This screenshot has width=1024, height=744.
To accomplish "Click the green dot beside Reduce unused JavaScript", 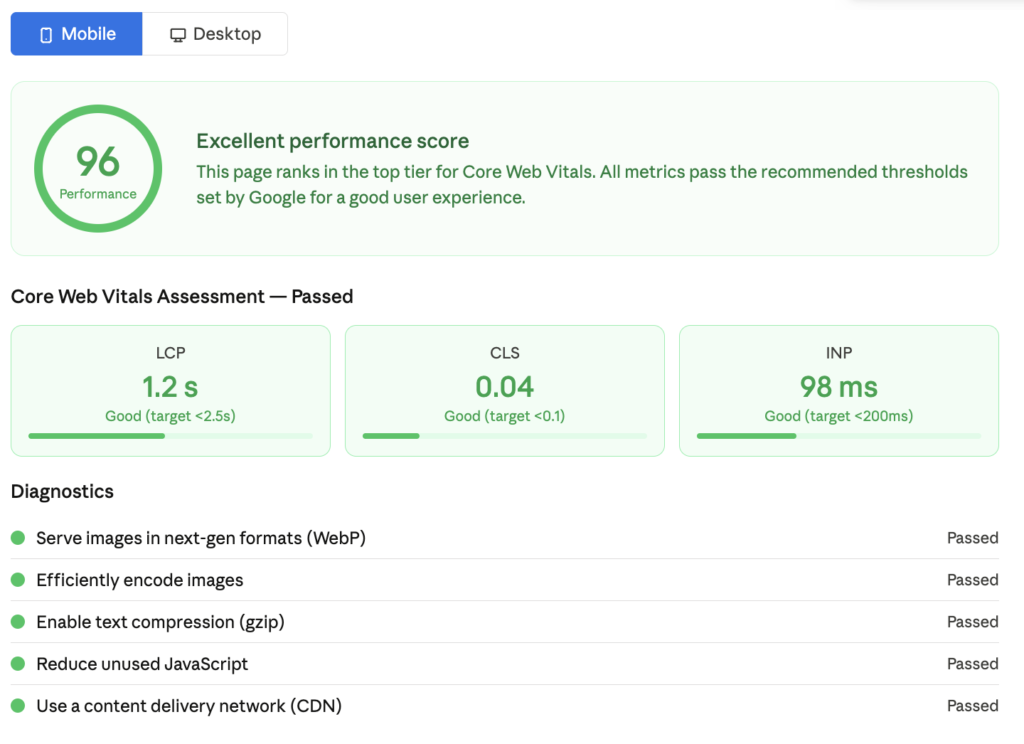I will (18, 664).
